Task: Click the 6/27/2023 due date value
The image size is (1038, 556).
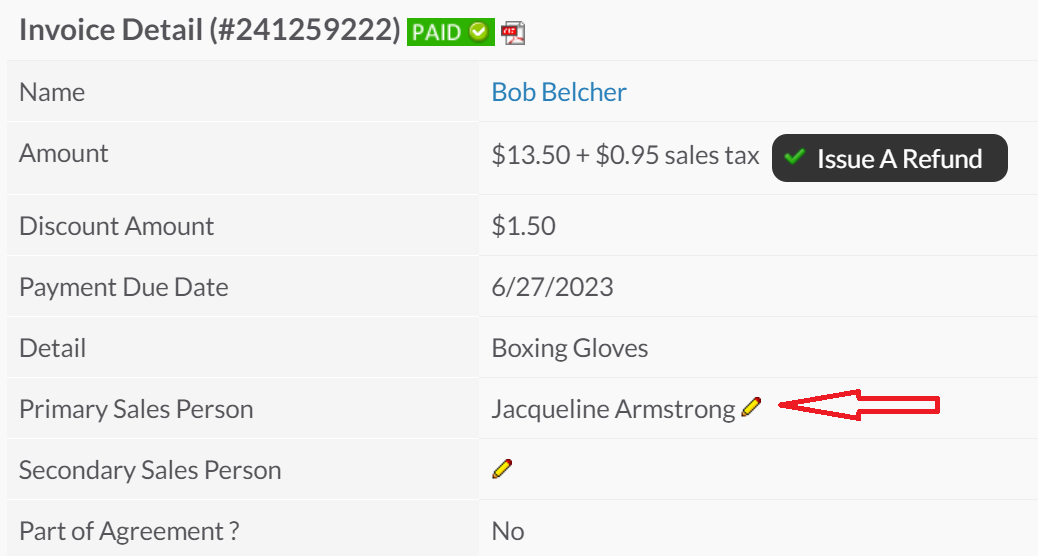Action: [552, 287]
